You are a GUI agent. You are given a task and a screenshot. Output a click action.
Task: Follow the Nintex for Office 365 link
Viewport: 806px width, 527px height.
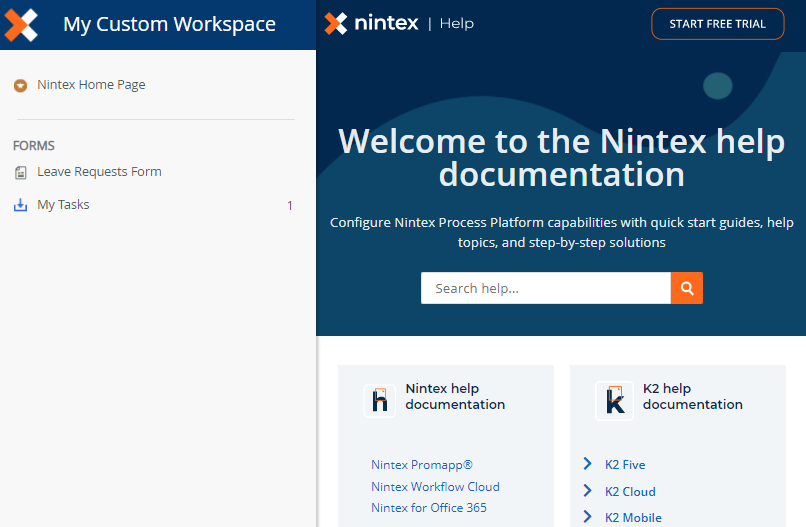428,508
